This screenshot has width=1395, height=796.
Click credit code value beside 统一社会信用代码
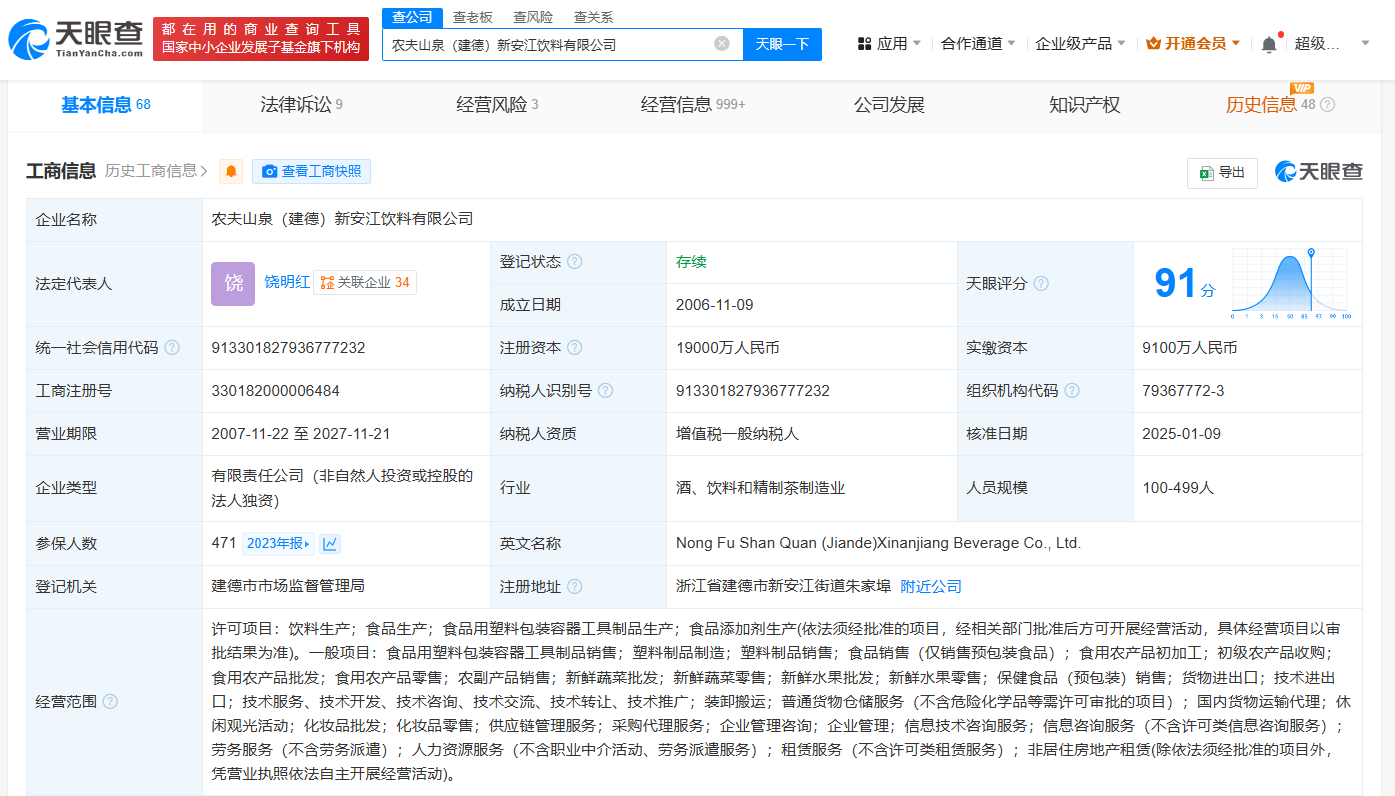[x=288, y=348]
